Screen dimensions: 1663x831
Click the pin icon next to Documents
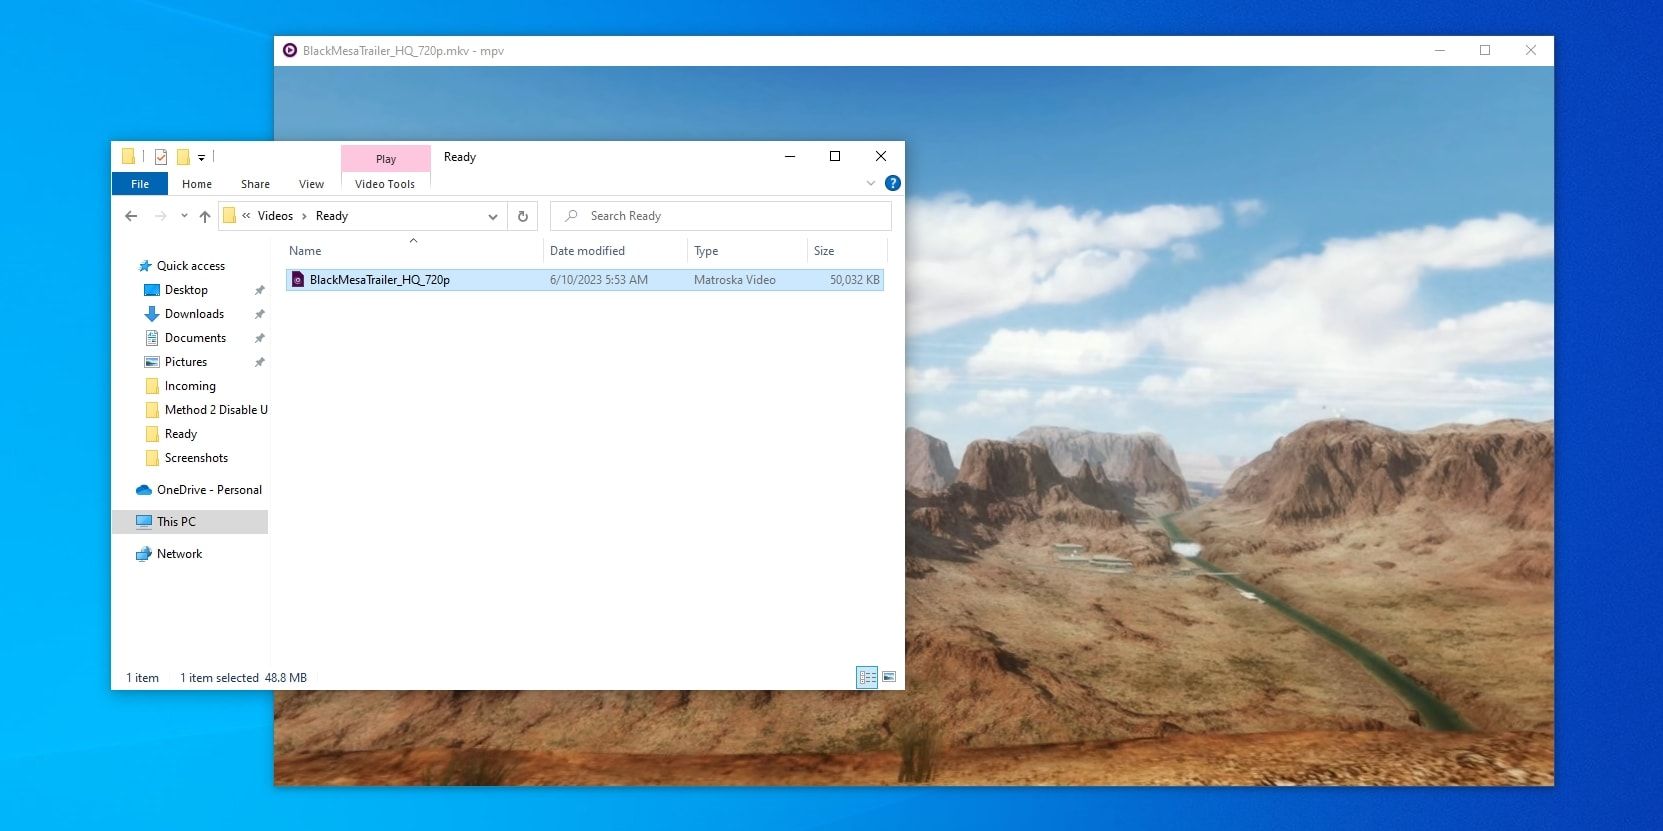click(x=259, y=338)
